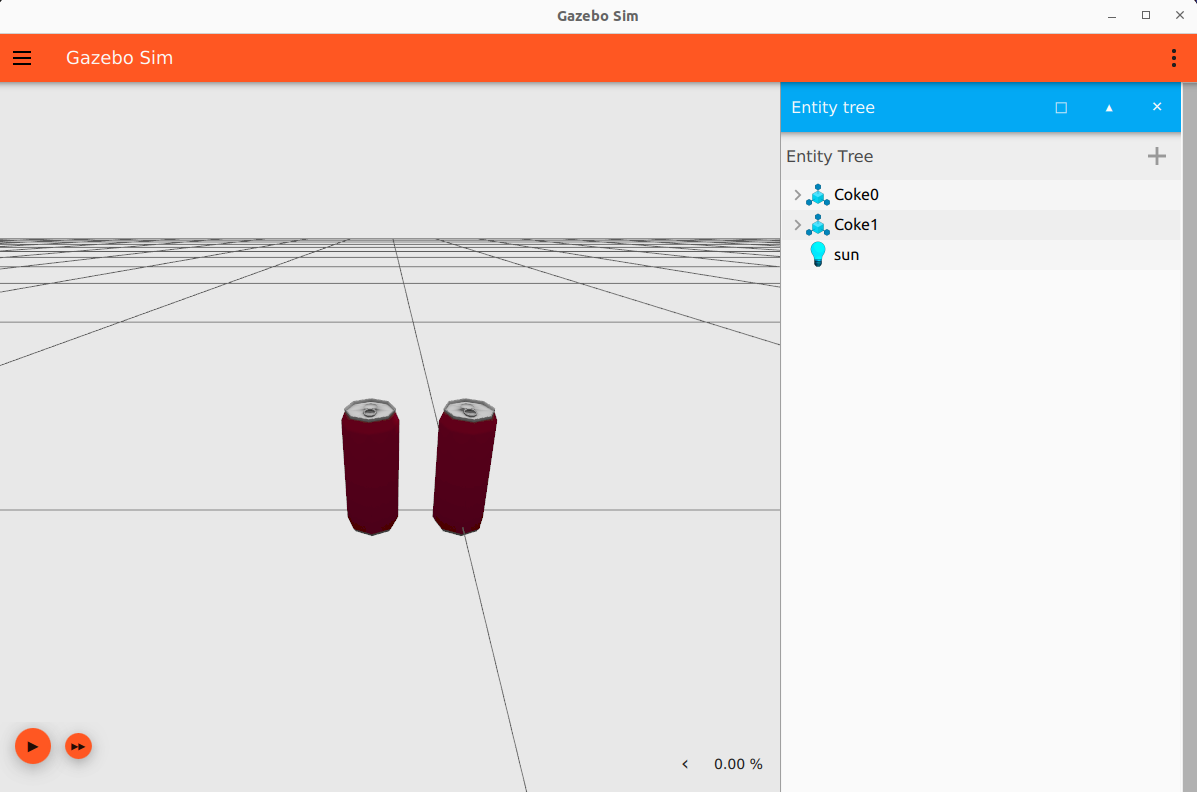Image resolution: width=1197 pixels, height=792 pixels.
Task: Click the plus icon in Entity Tree
Action: click(x=1156, y=156)
